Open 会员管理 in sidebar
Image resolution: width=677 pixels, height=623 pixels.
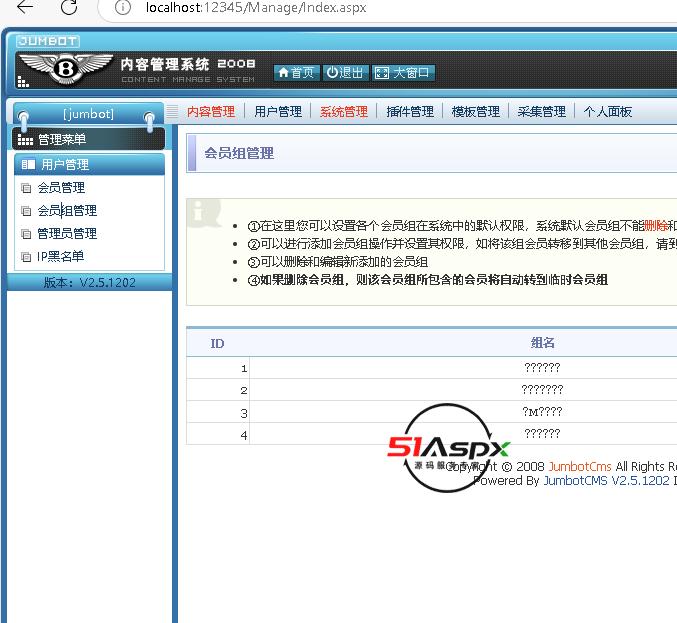61,188
